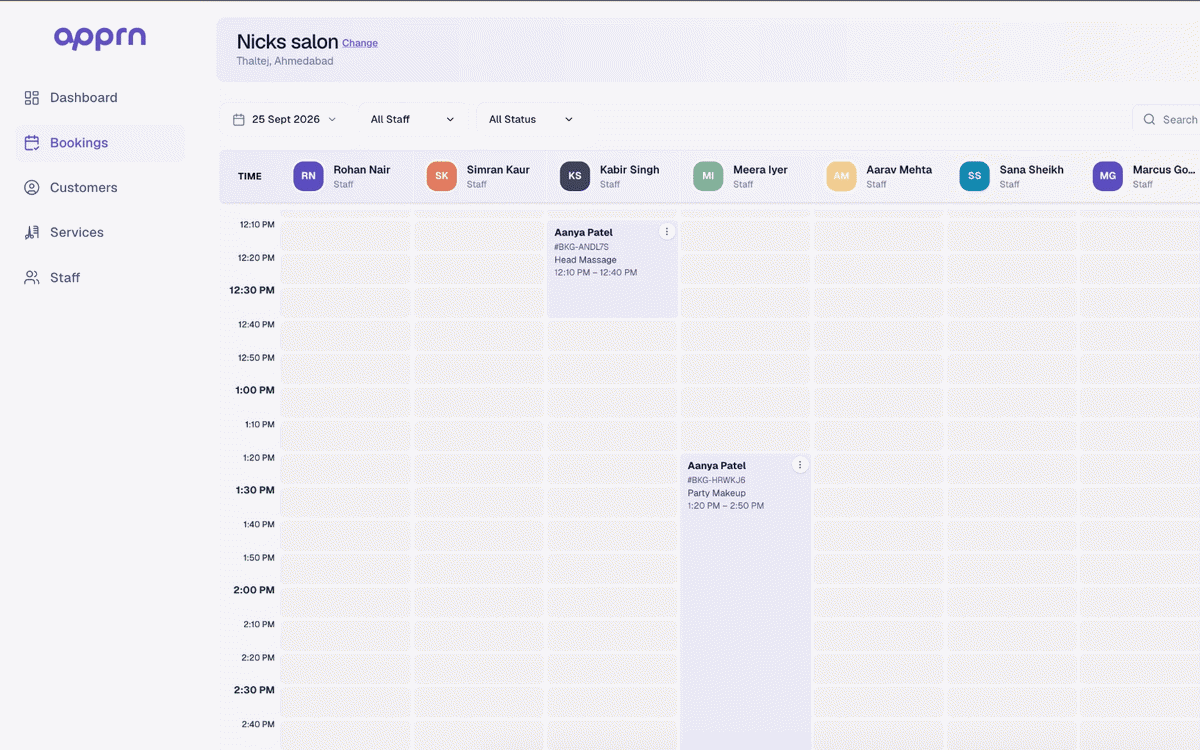This screenshot has width=1200, height=750.
Task: Click the Nicks salon title
Action: pyautogui.click(x=287, y=42)
